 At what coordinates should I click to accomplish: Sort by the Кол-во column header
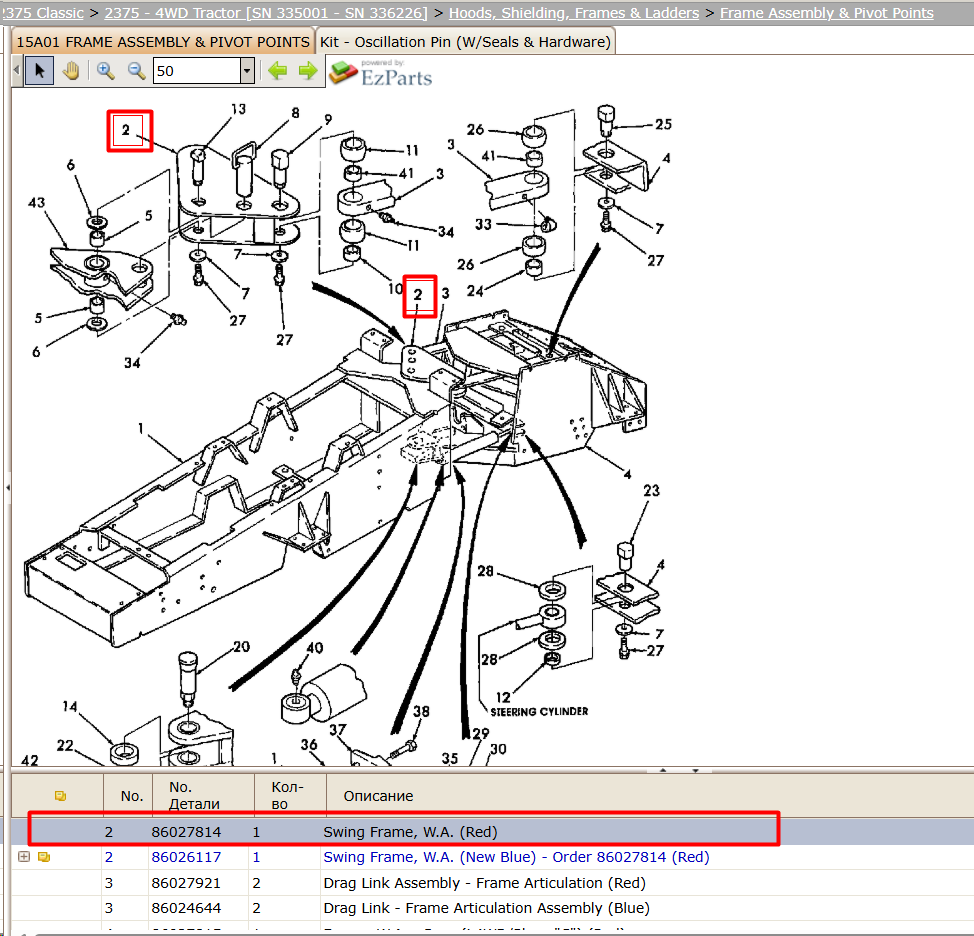288,796
